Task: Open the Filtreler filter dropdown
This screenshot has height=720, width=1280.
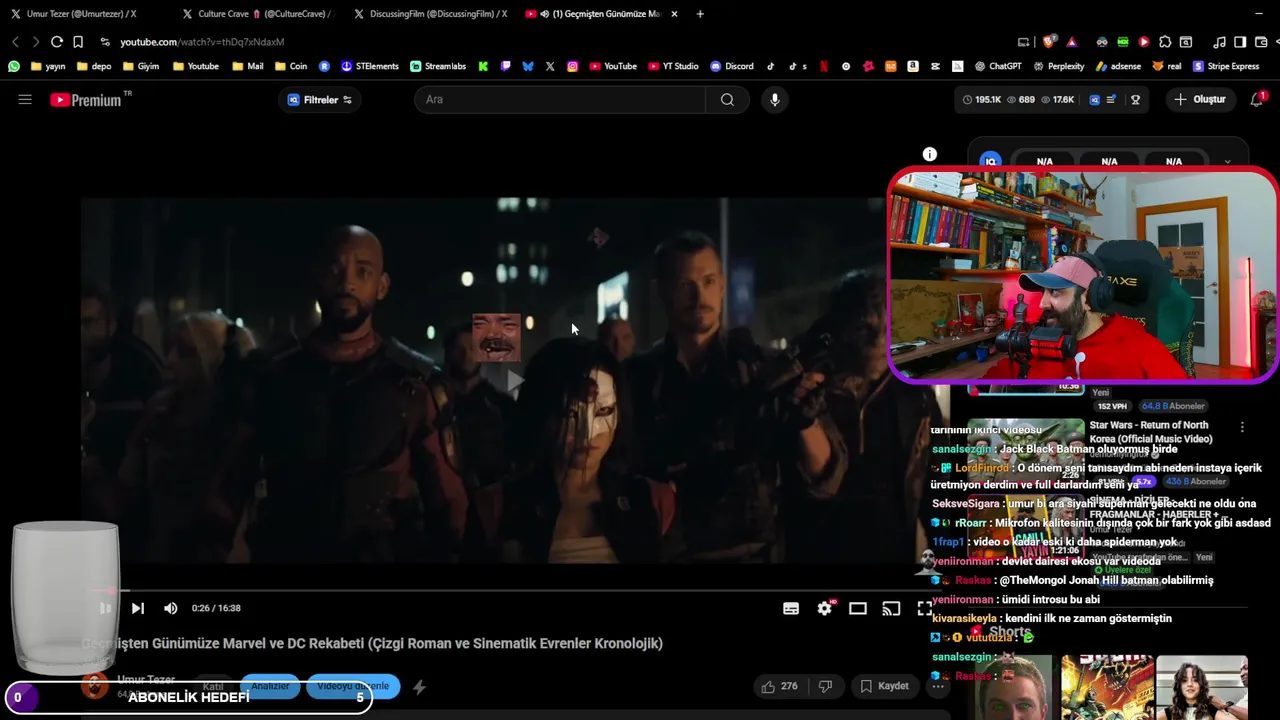Action: (x=320, y=100)
